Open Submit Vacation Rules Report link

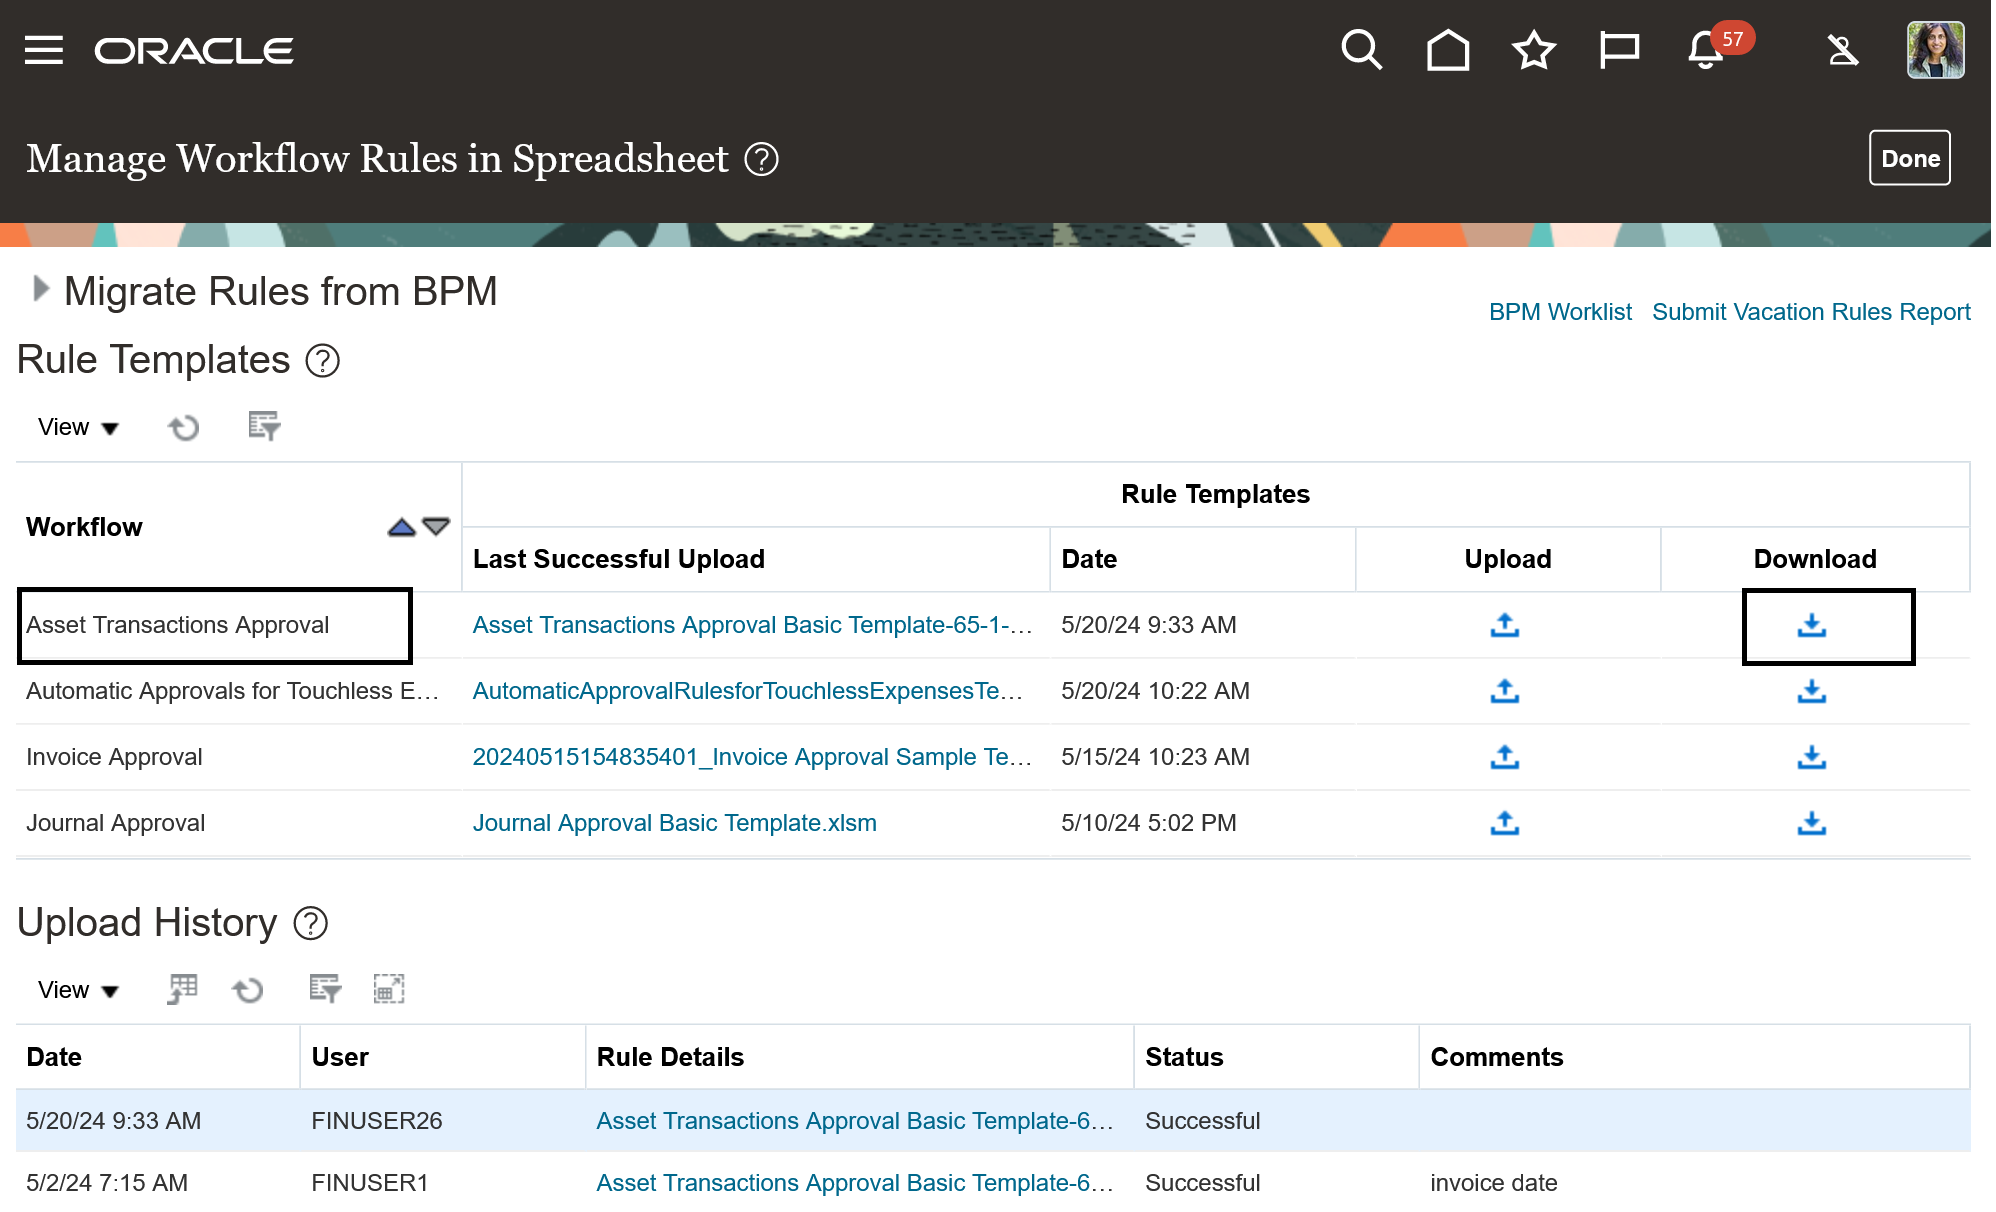click(x=1810, y=312)
